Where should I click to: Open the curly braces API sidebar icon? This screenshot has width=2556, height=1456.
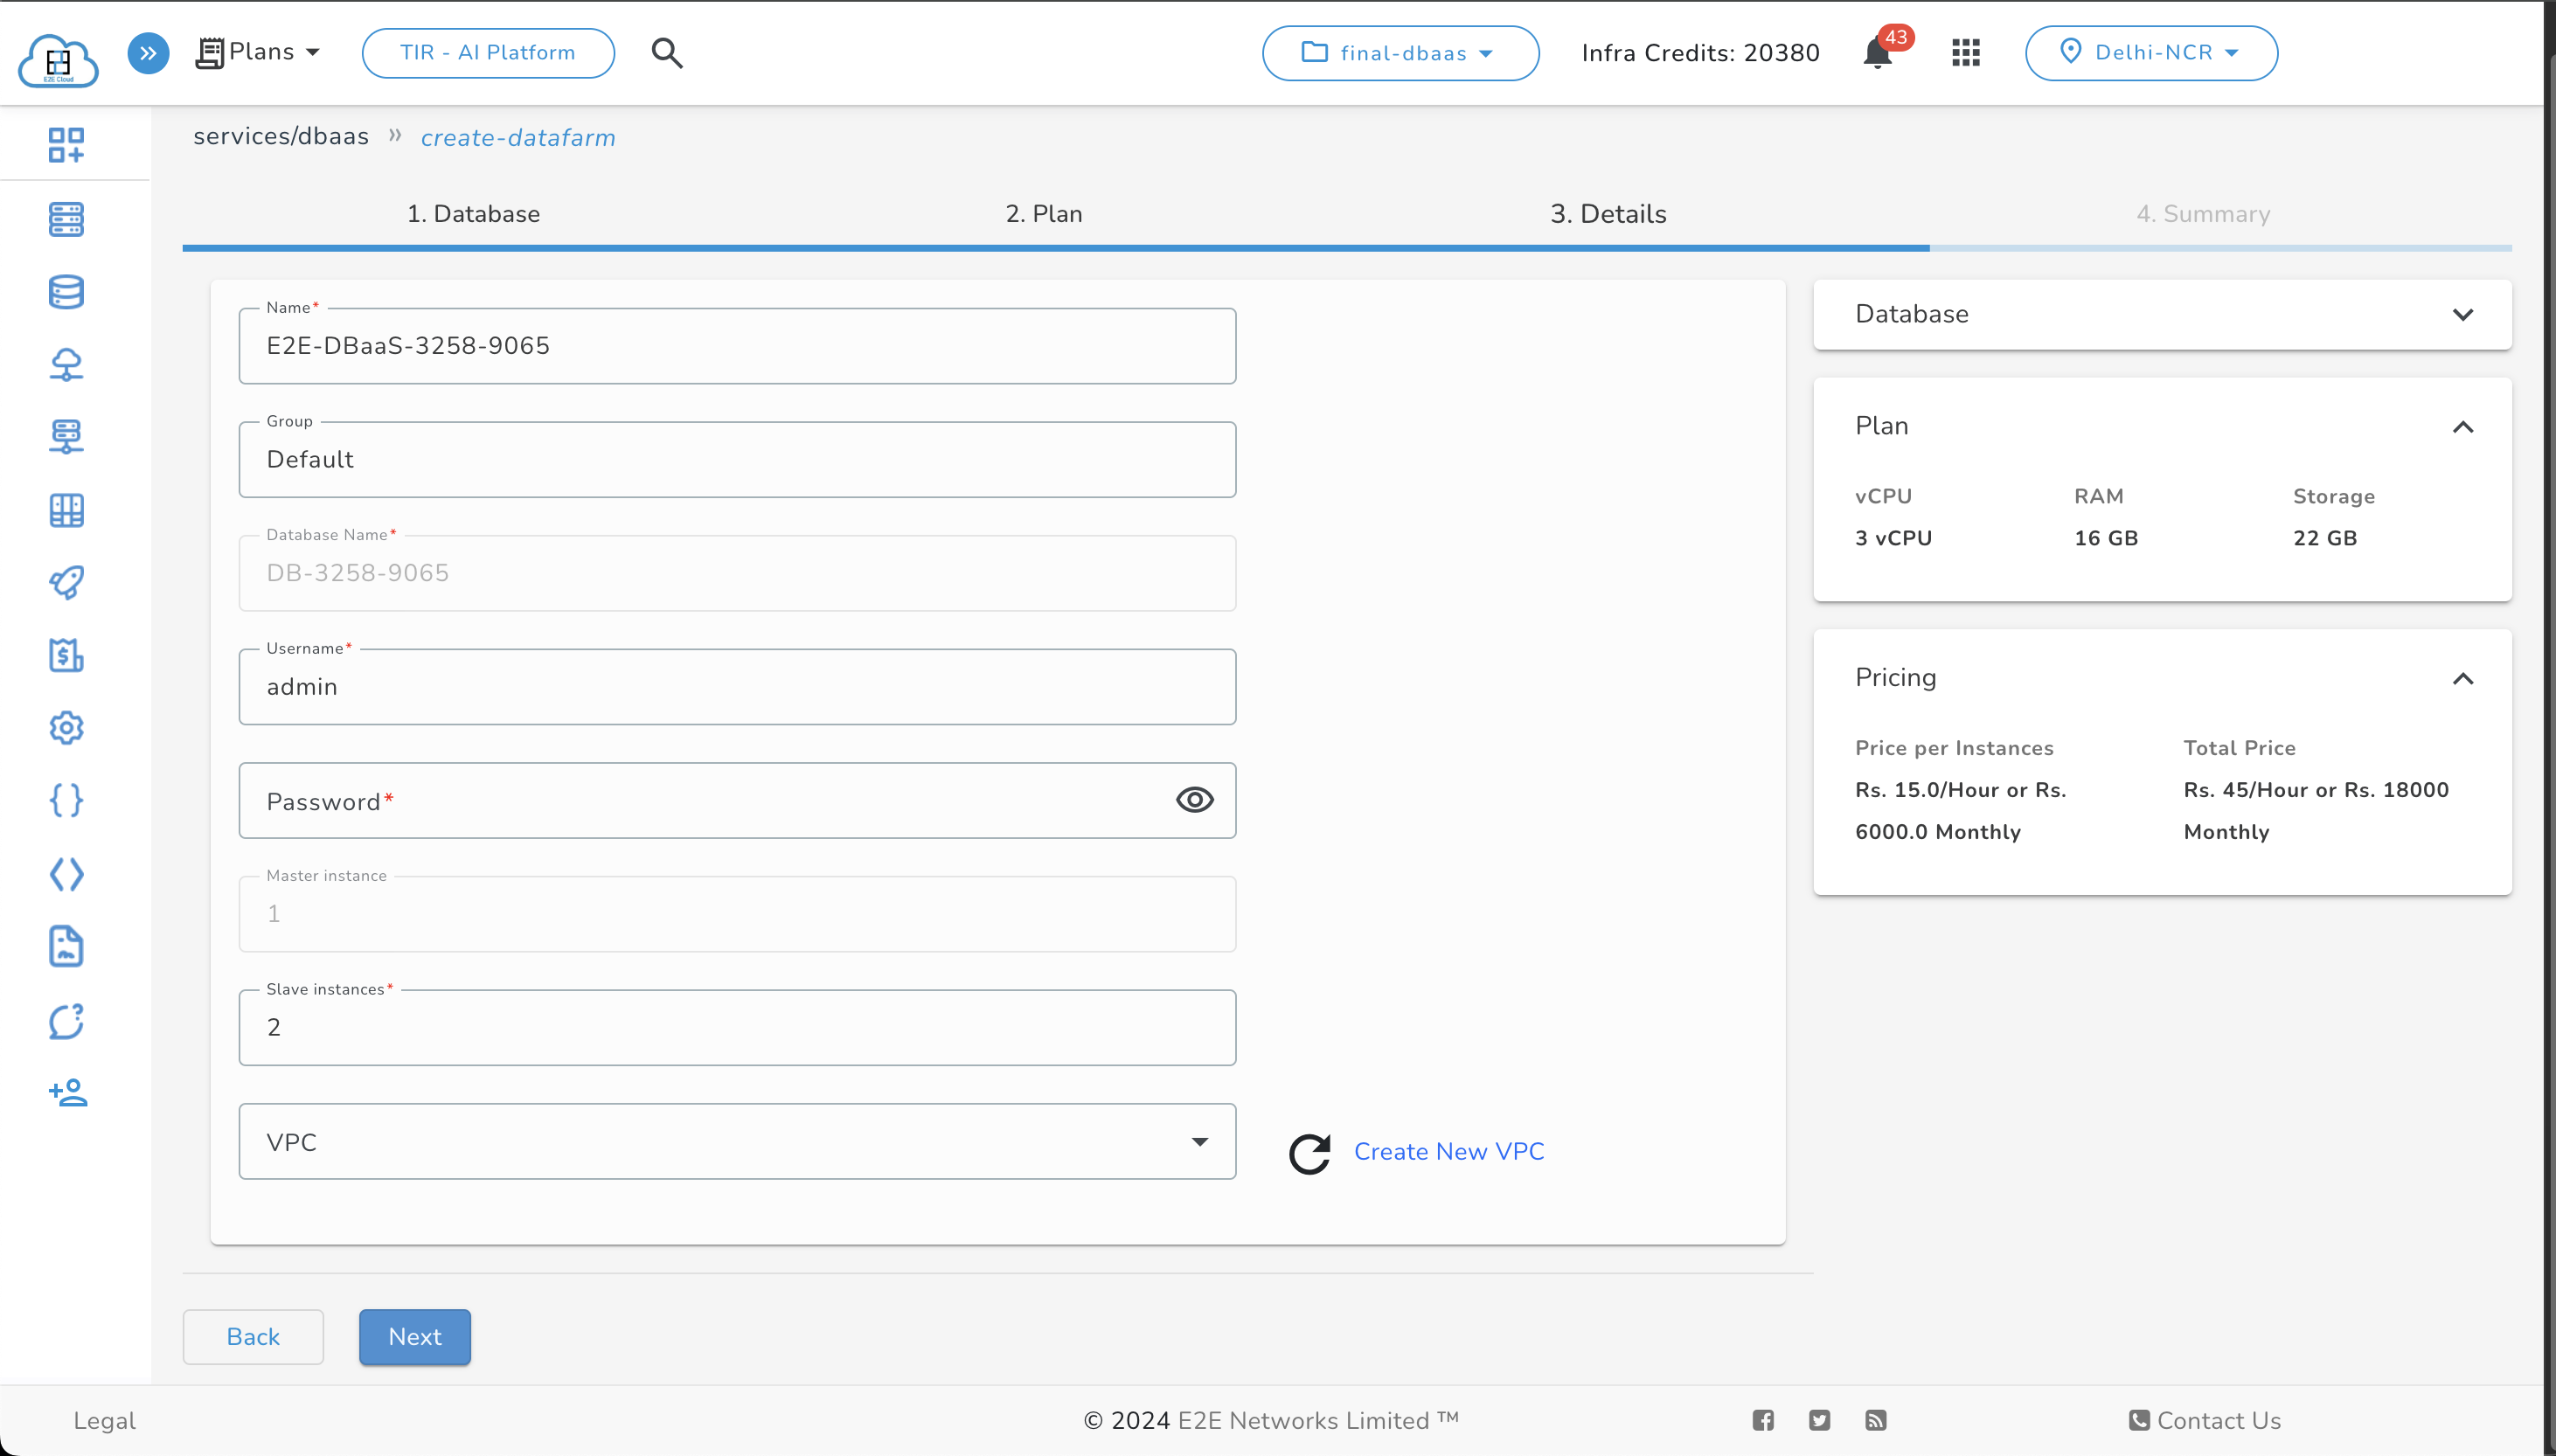point(66,801)
